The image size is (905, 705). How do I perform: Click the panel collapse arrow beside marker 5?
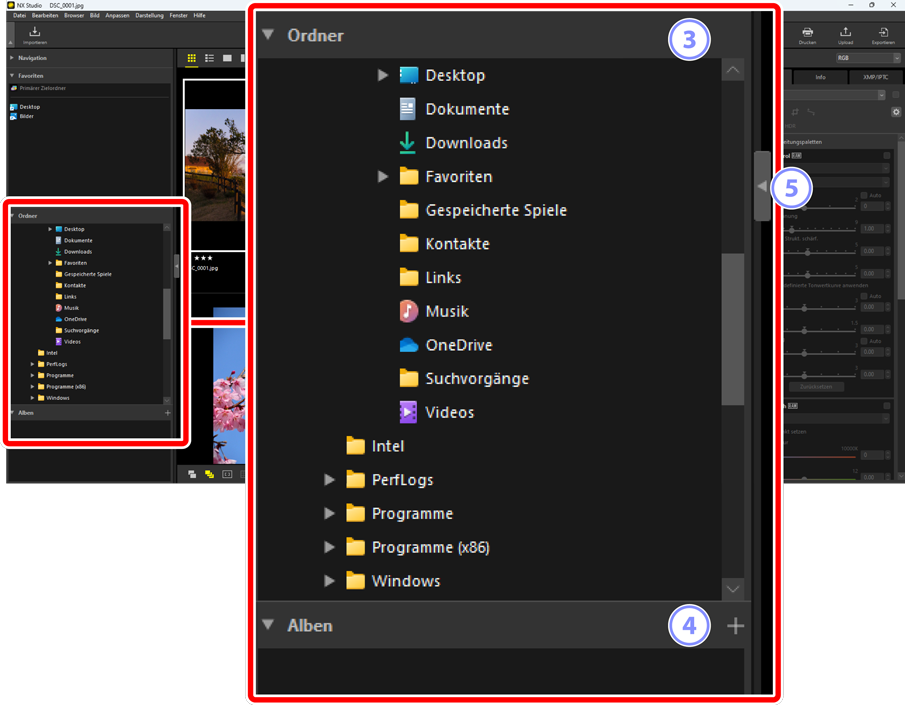click(762, 186)
